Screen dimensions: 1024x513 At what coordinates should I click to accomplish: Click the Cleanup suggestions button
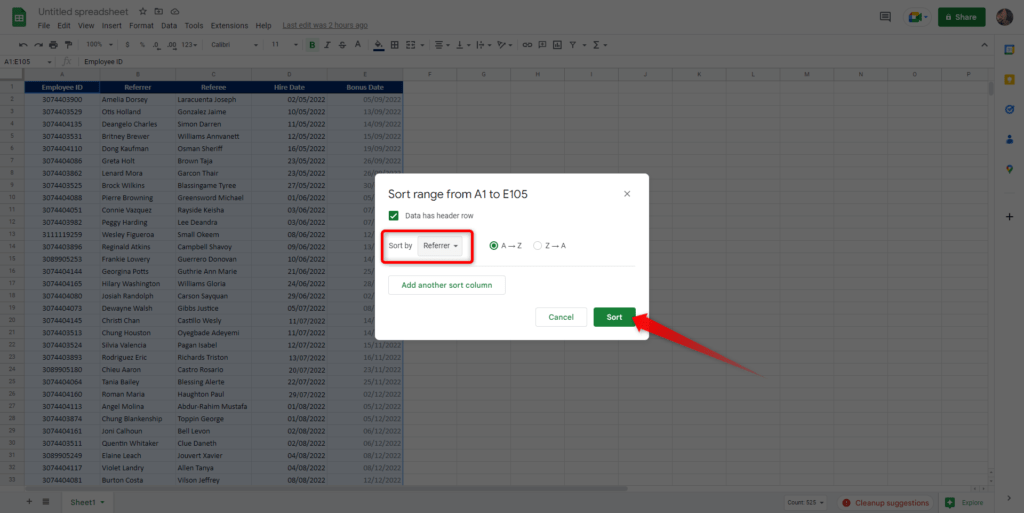point(885,503)
